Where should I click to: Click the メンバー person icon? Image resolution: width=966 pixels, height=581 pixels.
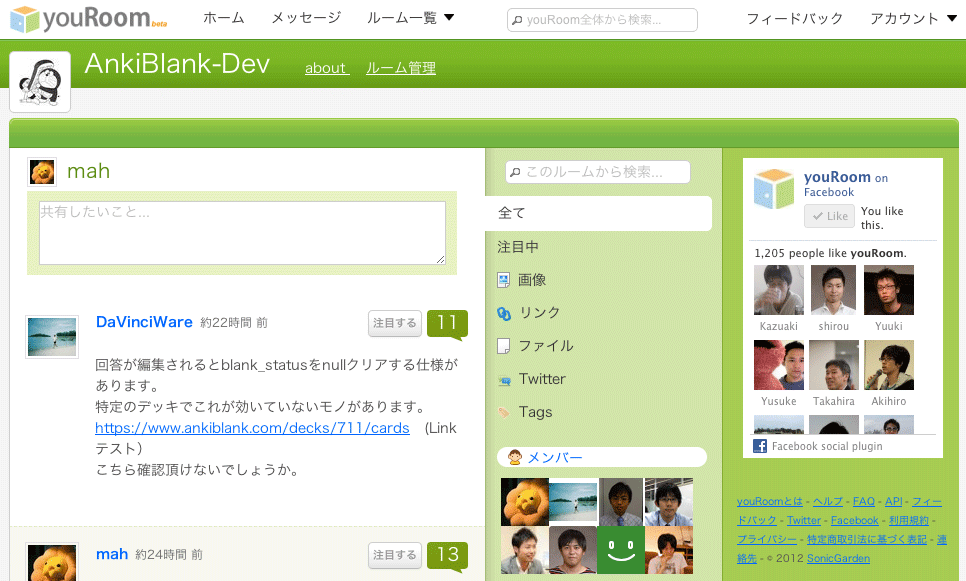pyautogui.click(x=514, y=457)
